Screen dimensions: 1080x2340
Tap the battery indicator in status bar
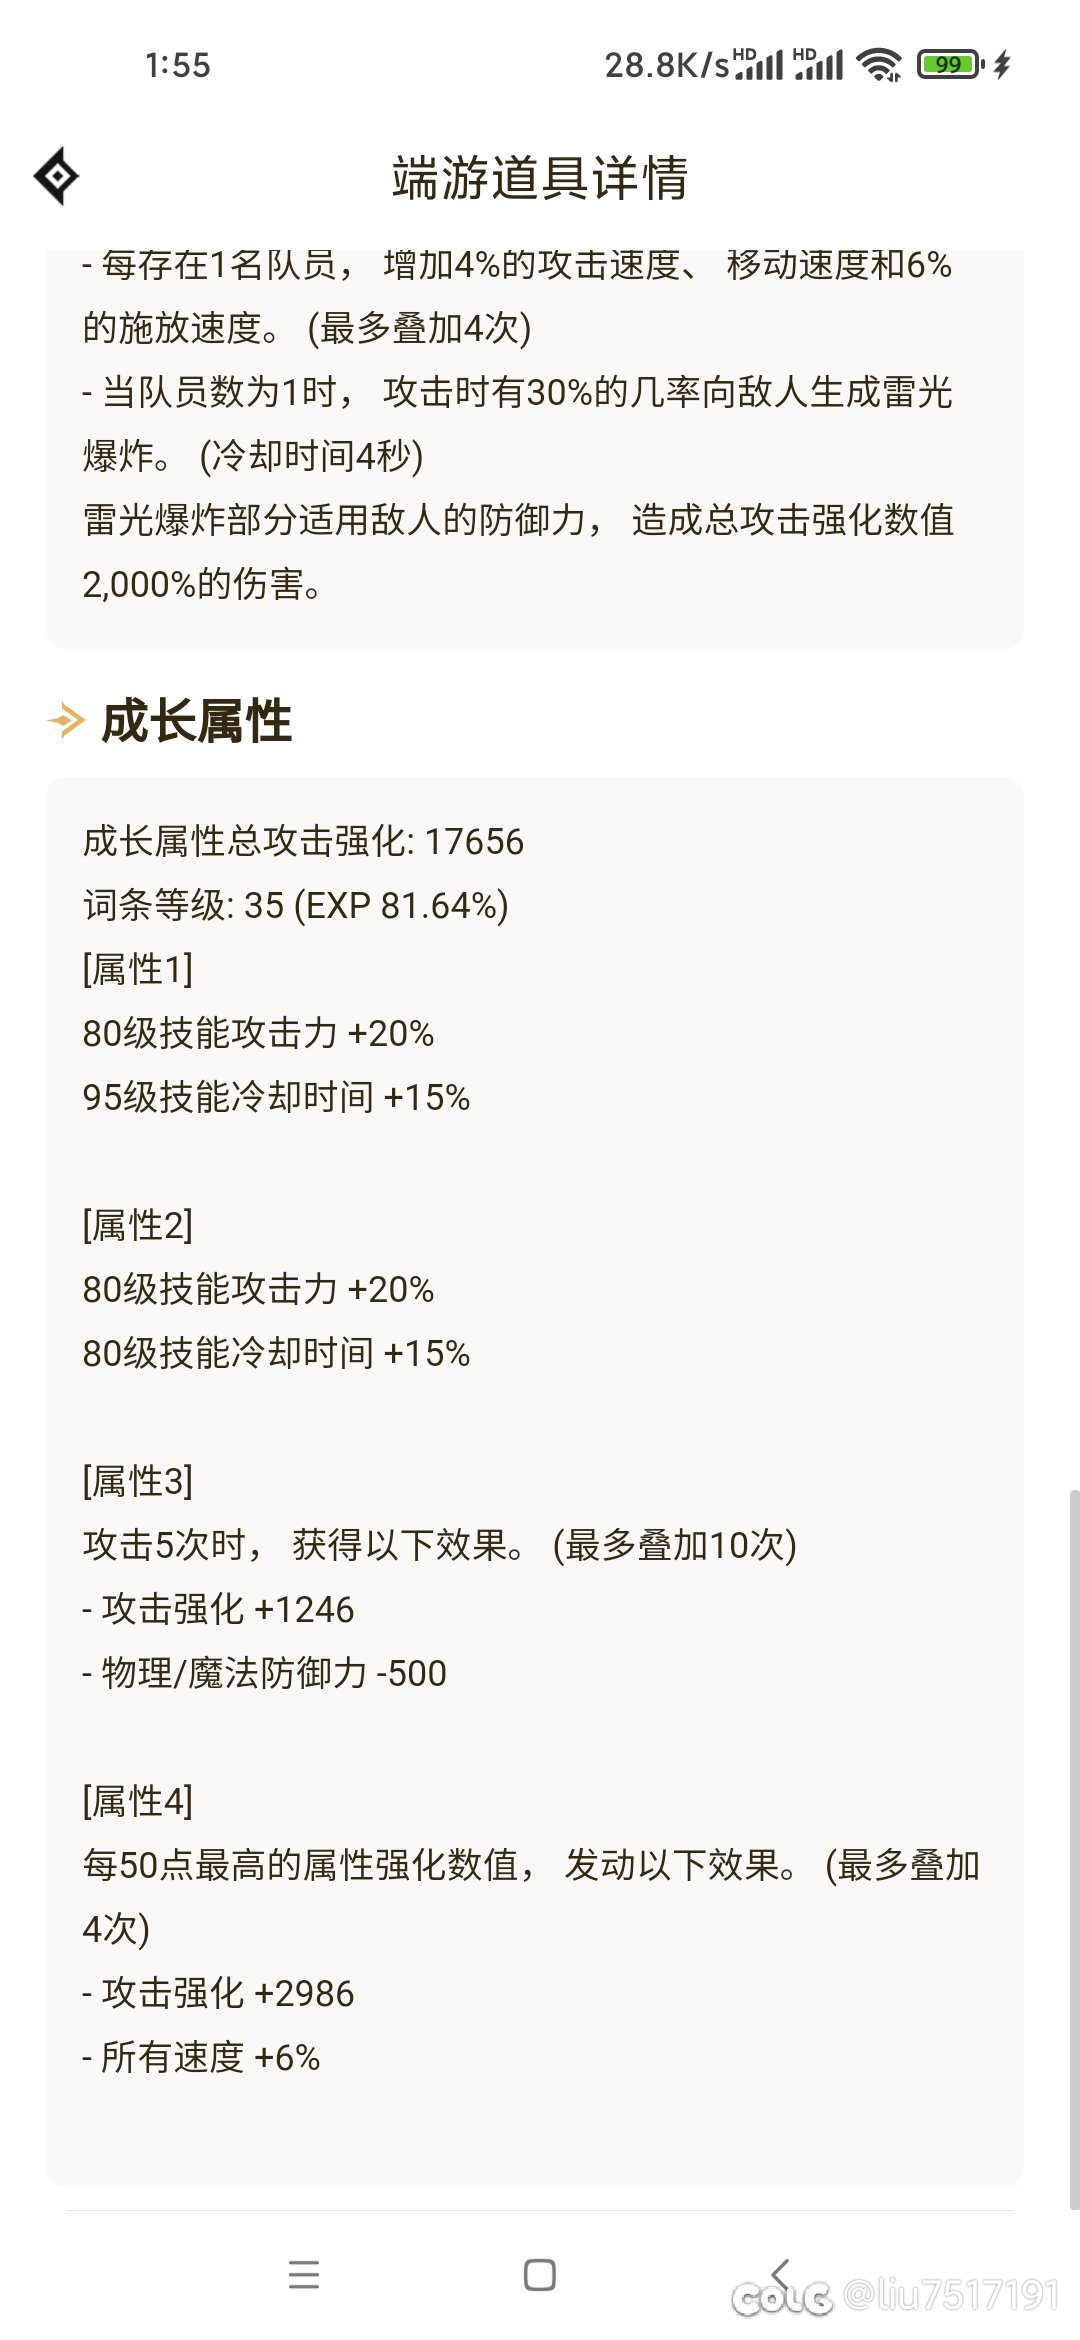point(950,65)
